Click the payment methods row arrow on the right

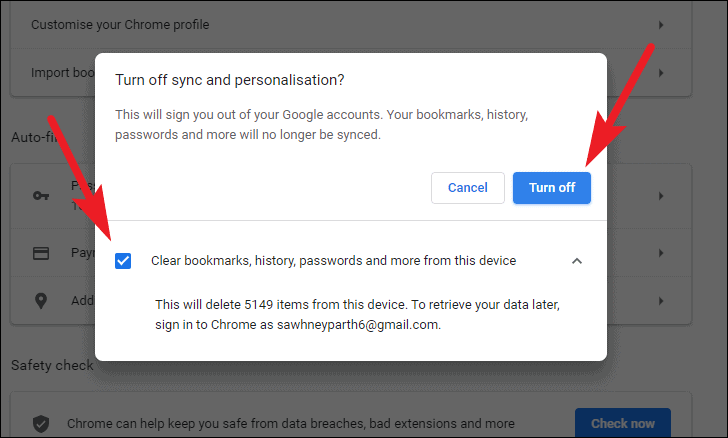coord(661,254)
